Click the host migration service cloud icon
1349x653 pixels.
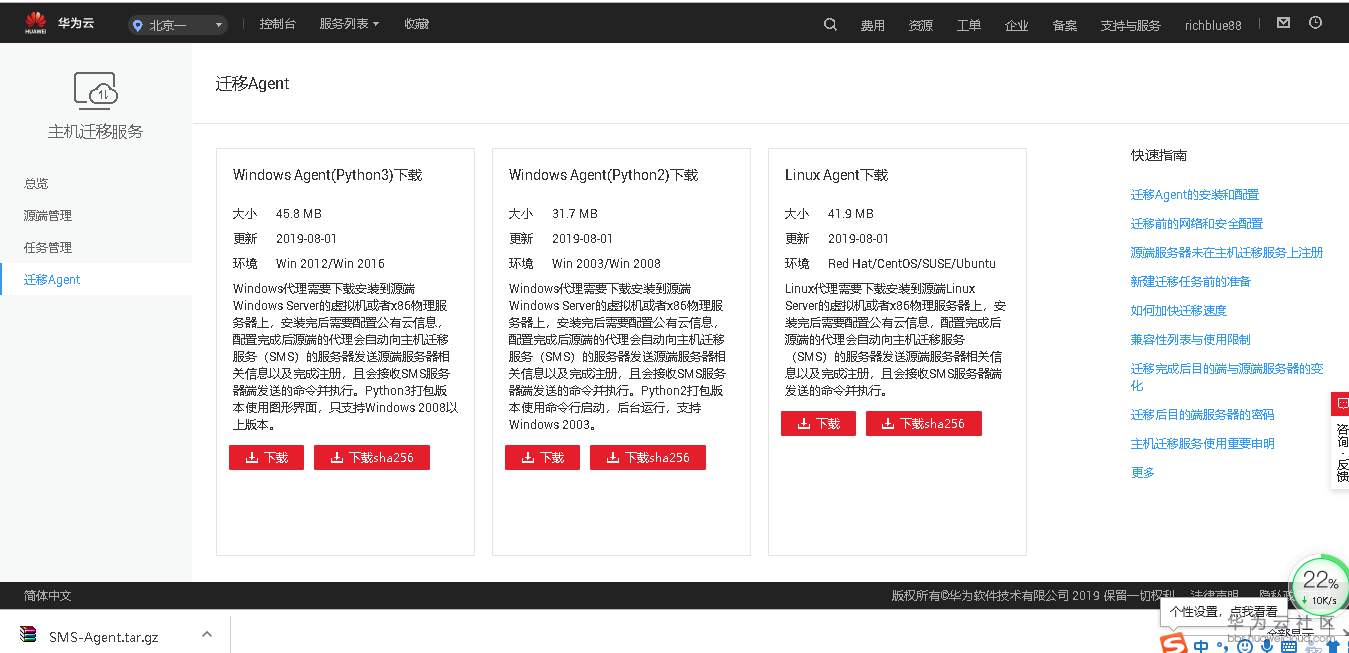(96, 90)
